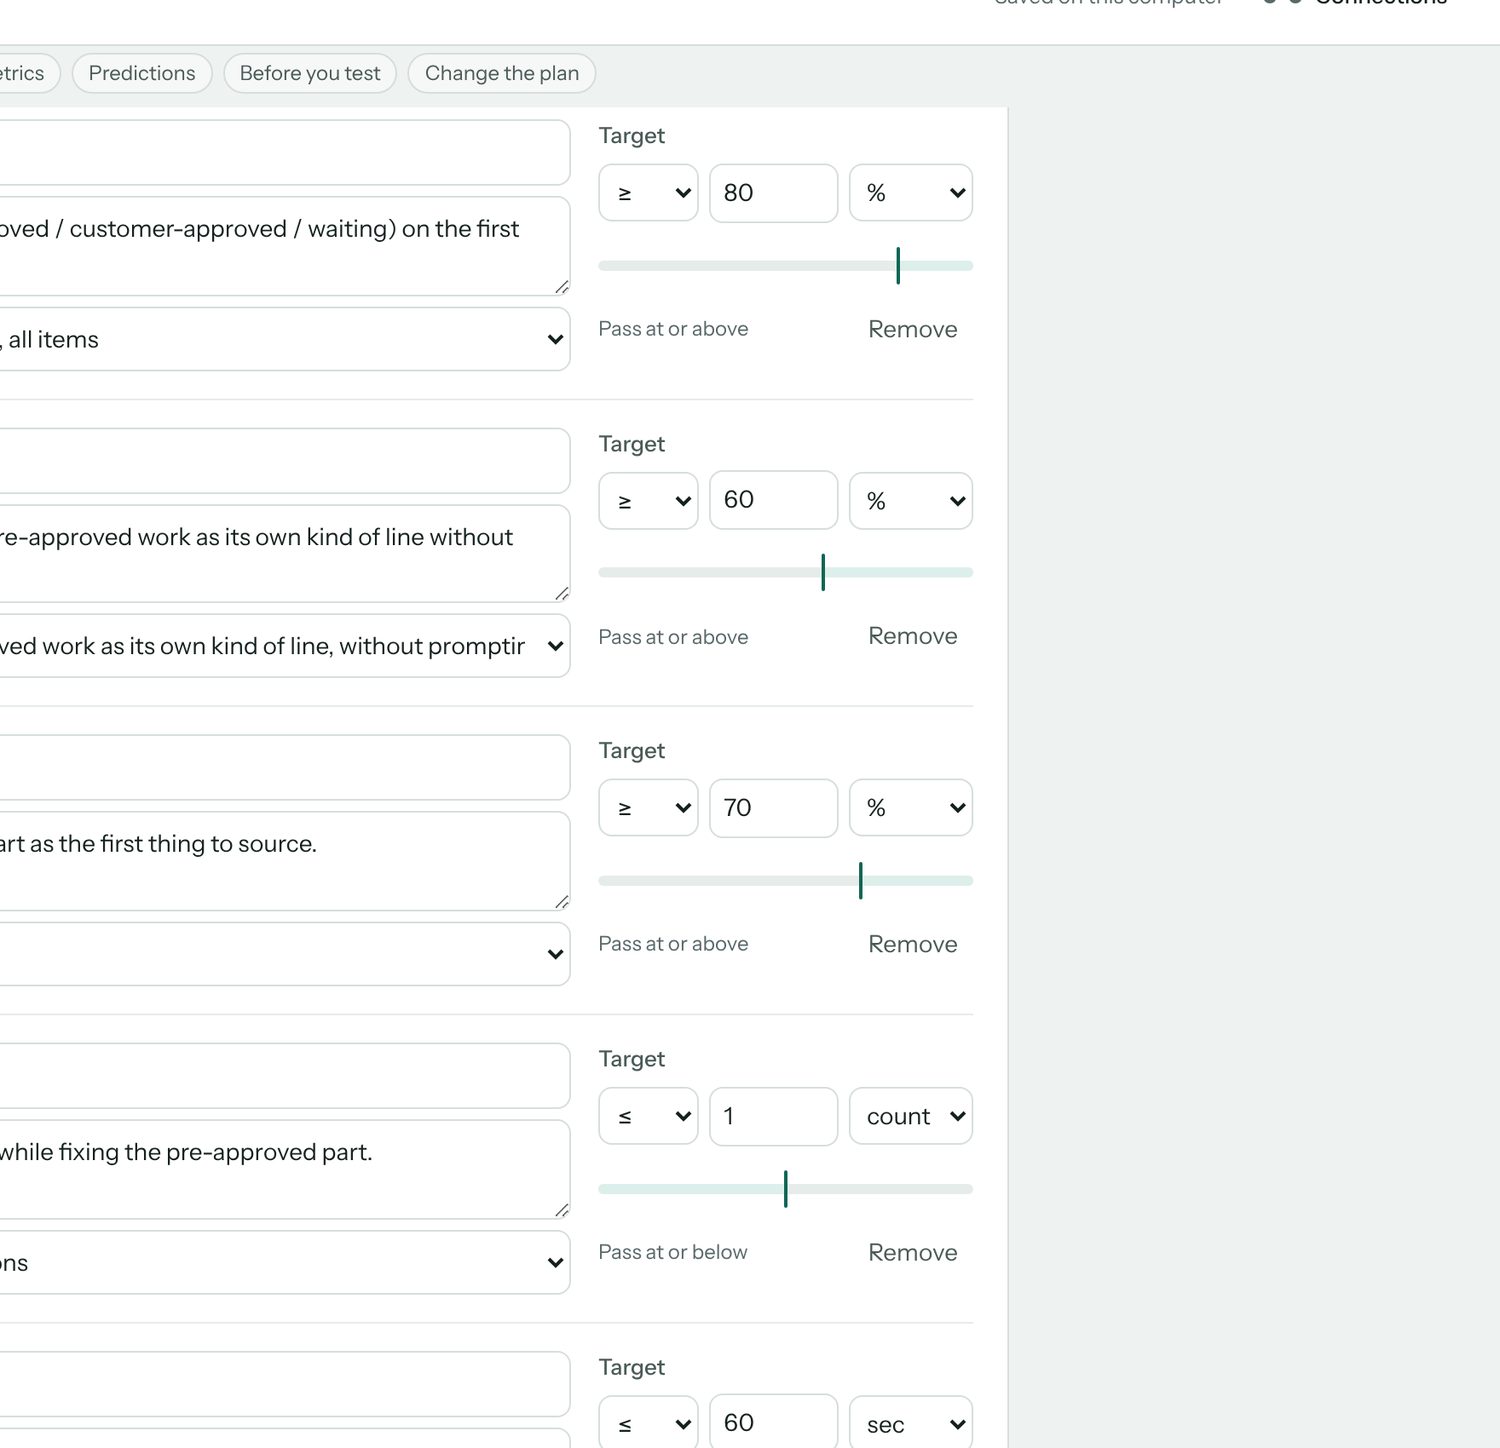Image resolution: width=1500 pixels, height=1448 pixels.
Task: Remove the metric with the count target
Action: [913, 1252]
